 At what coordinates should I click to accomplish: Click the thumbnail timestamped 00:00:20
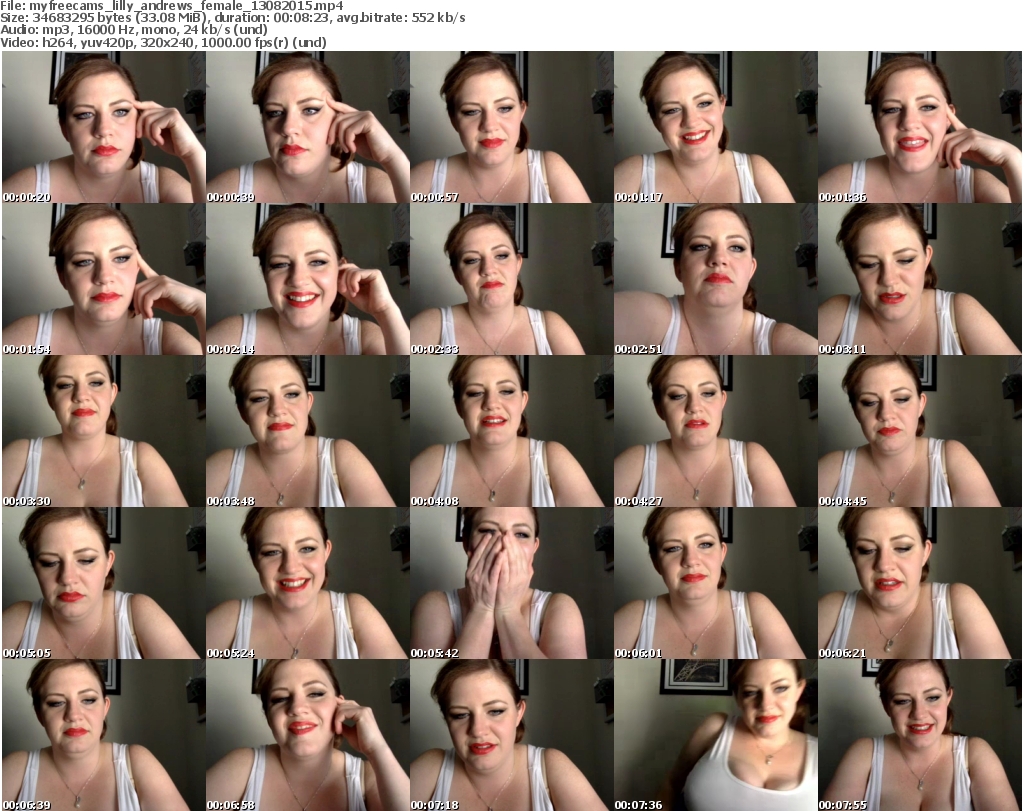(x=103, y=127)
